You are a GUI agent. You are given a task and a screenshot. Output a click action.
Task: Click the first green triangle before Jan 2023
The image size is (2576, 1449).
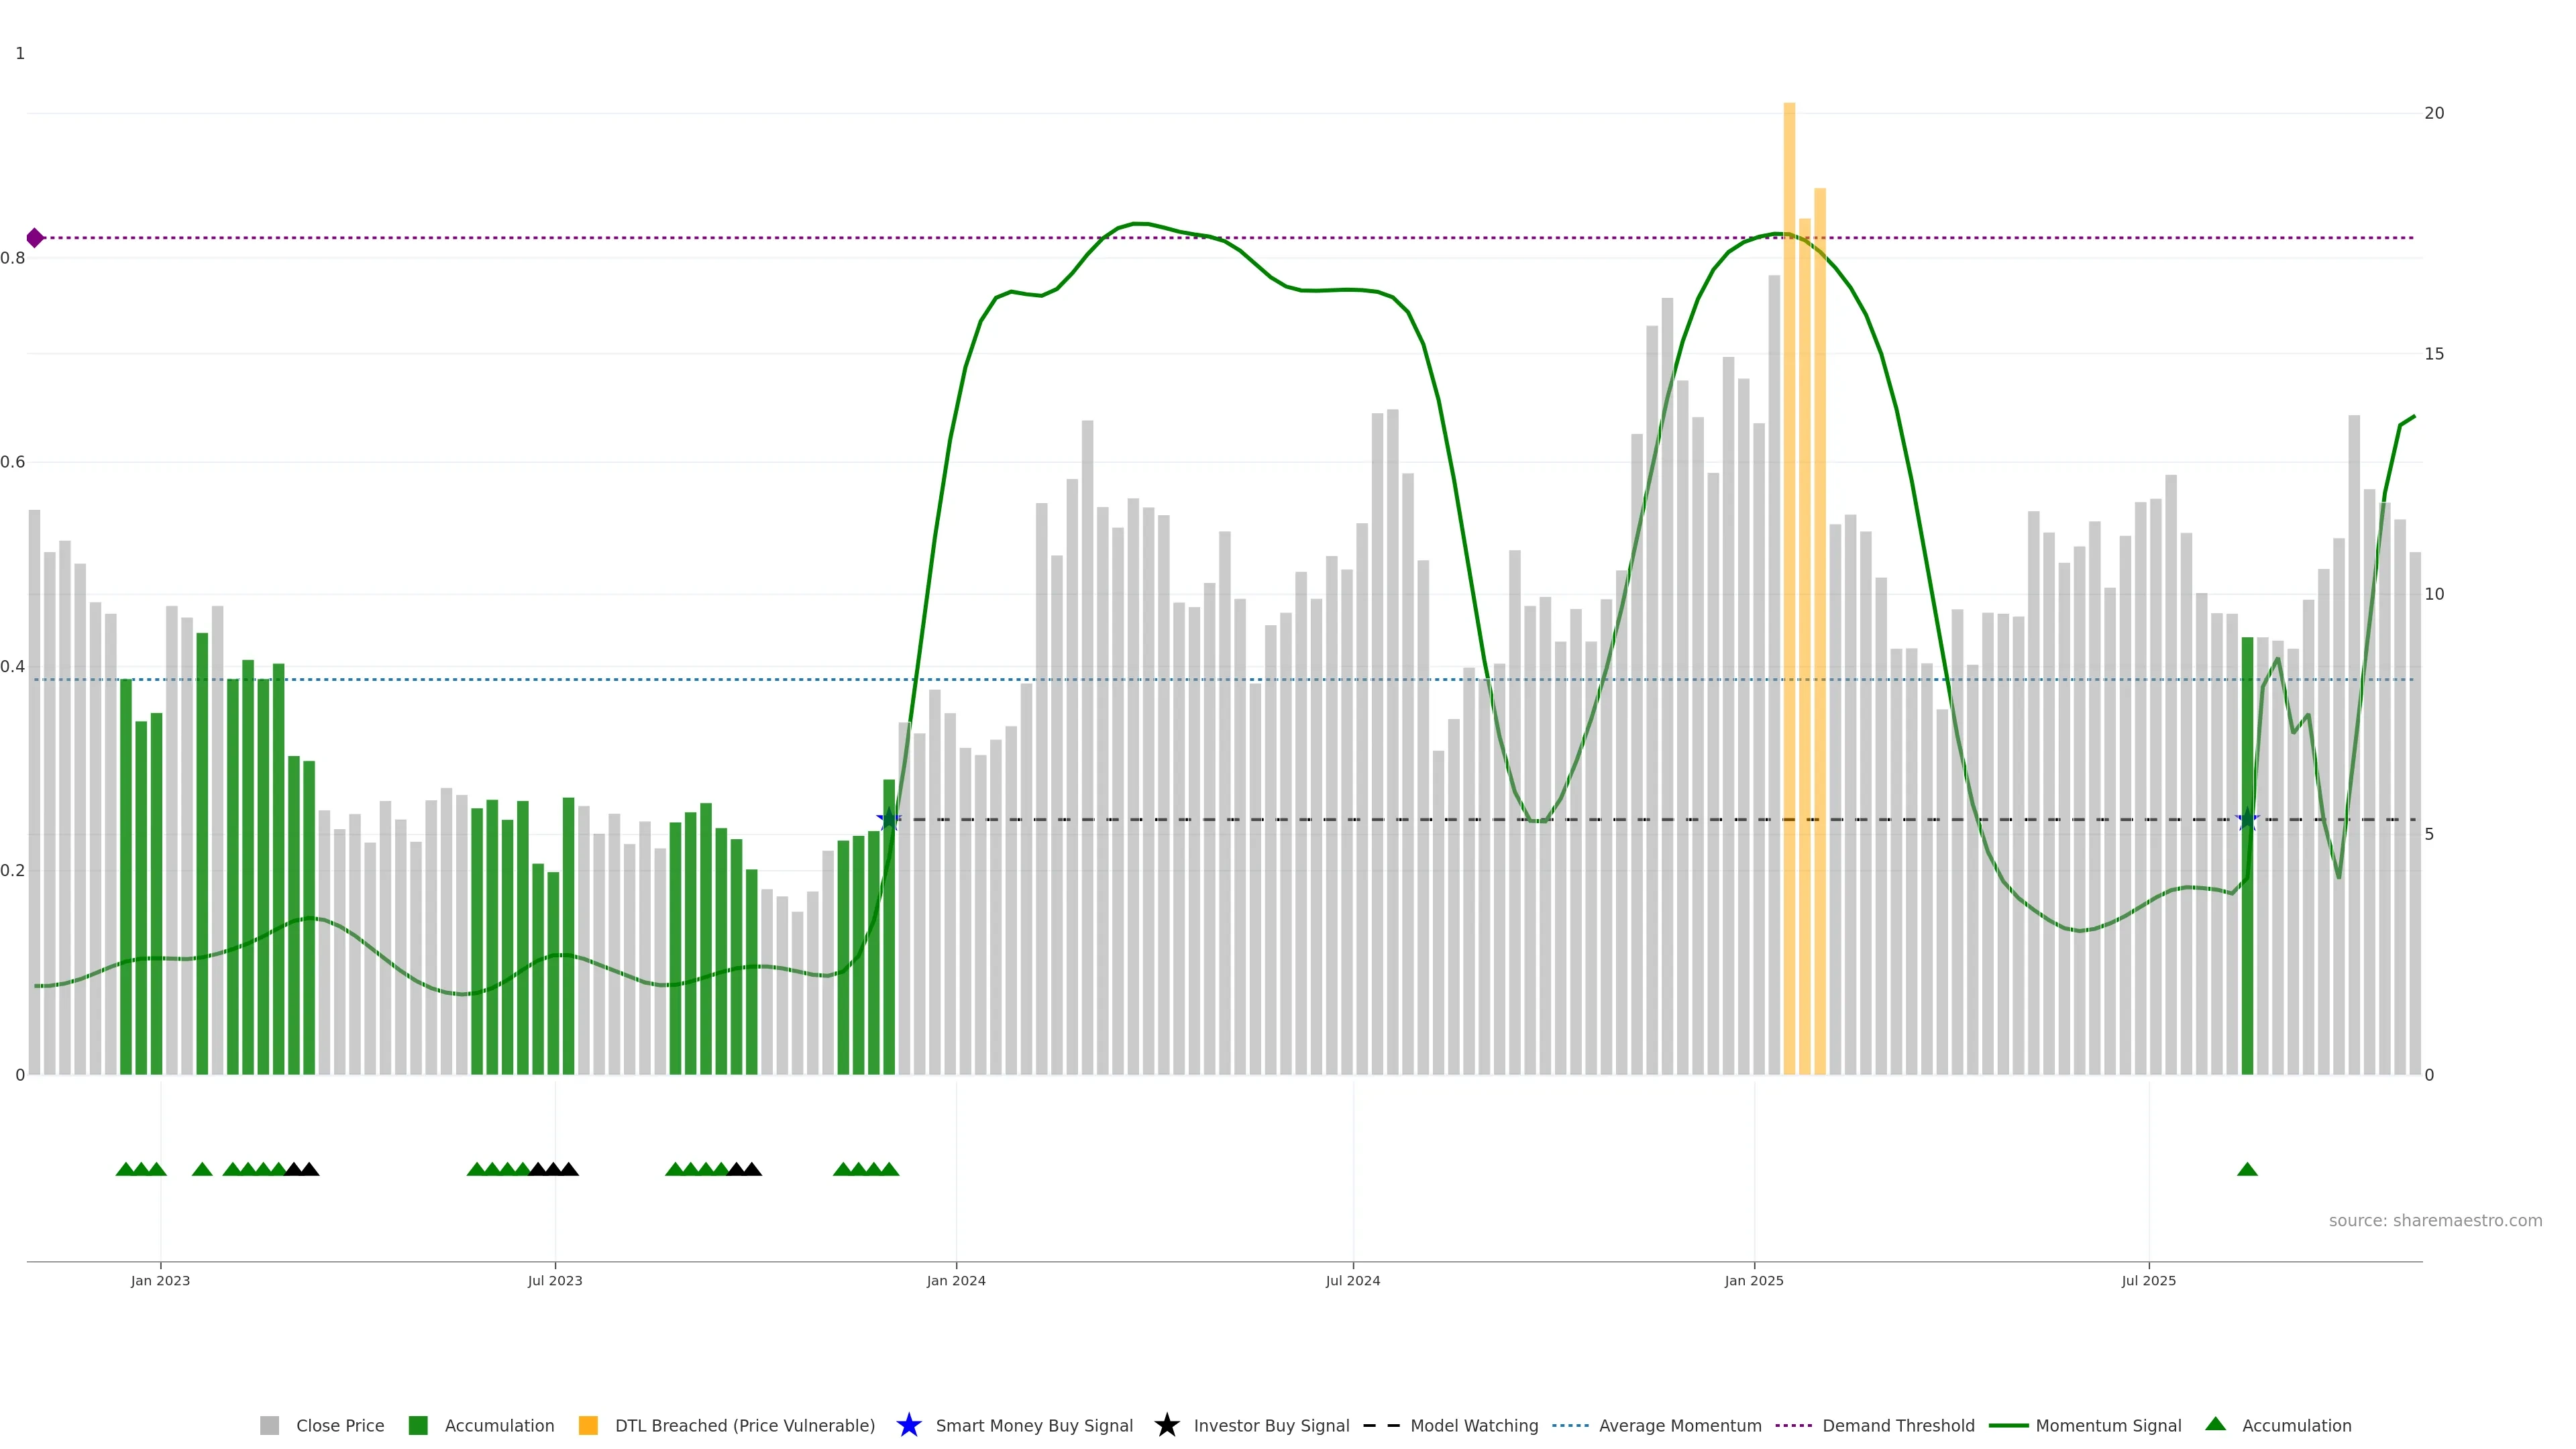click(x=125, y=1170)
